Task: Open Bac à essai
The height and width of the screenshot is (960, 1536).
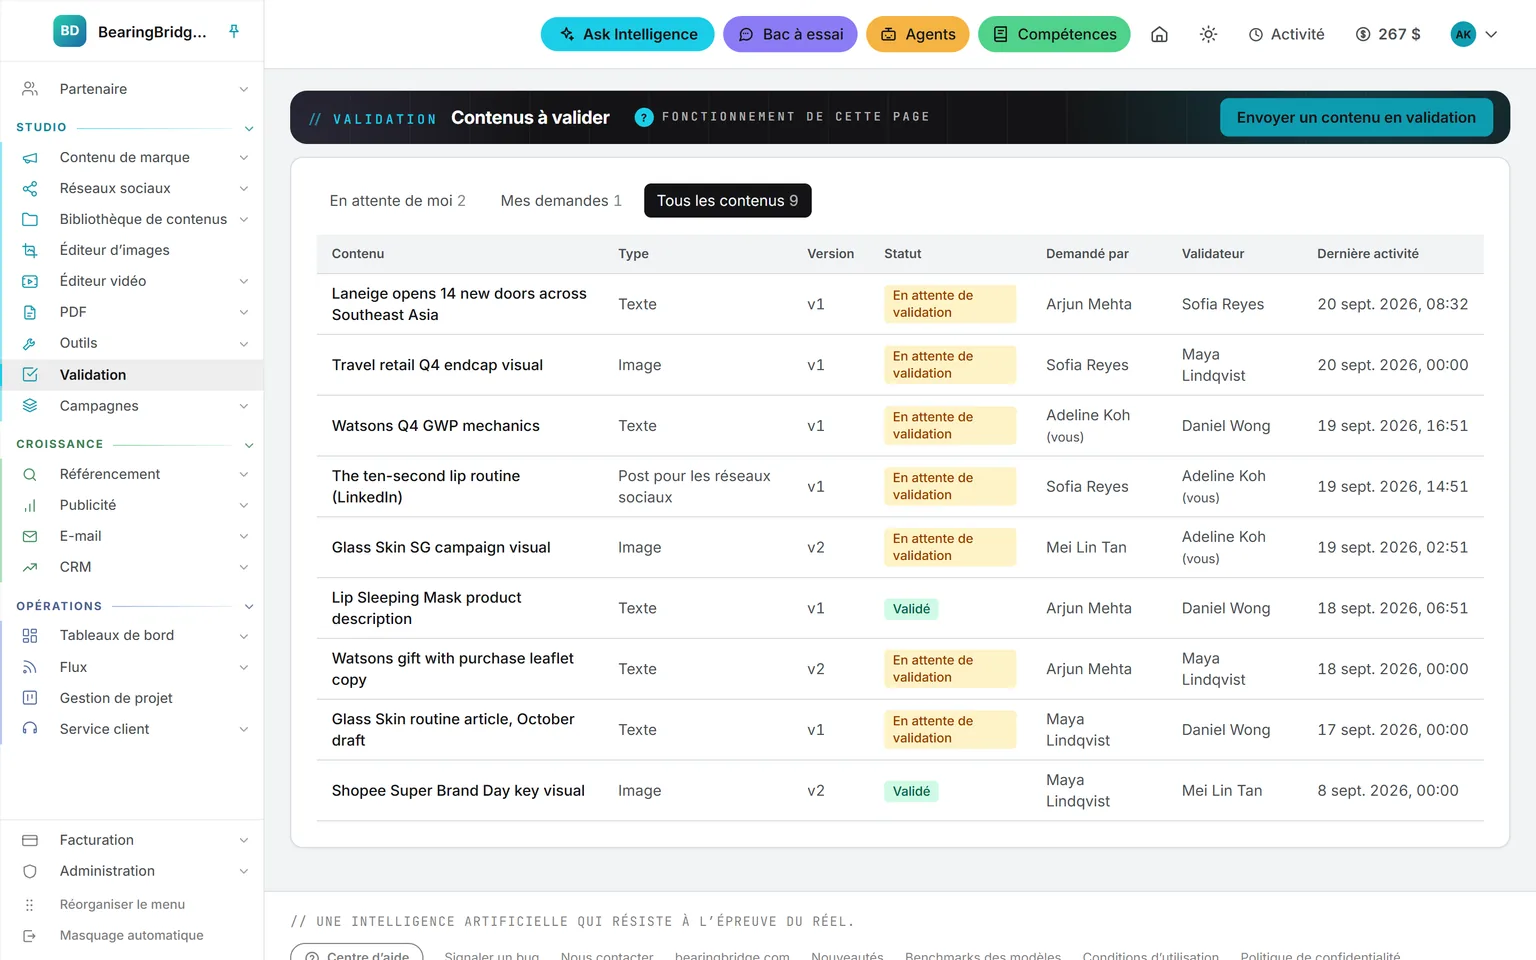Action: (790, 34)
